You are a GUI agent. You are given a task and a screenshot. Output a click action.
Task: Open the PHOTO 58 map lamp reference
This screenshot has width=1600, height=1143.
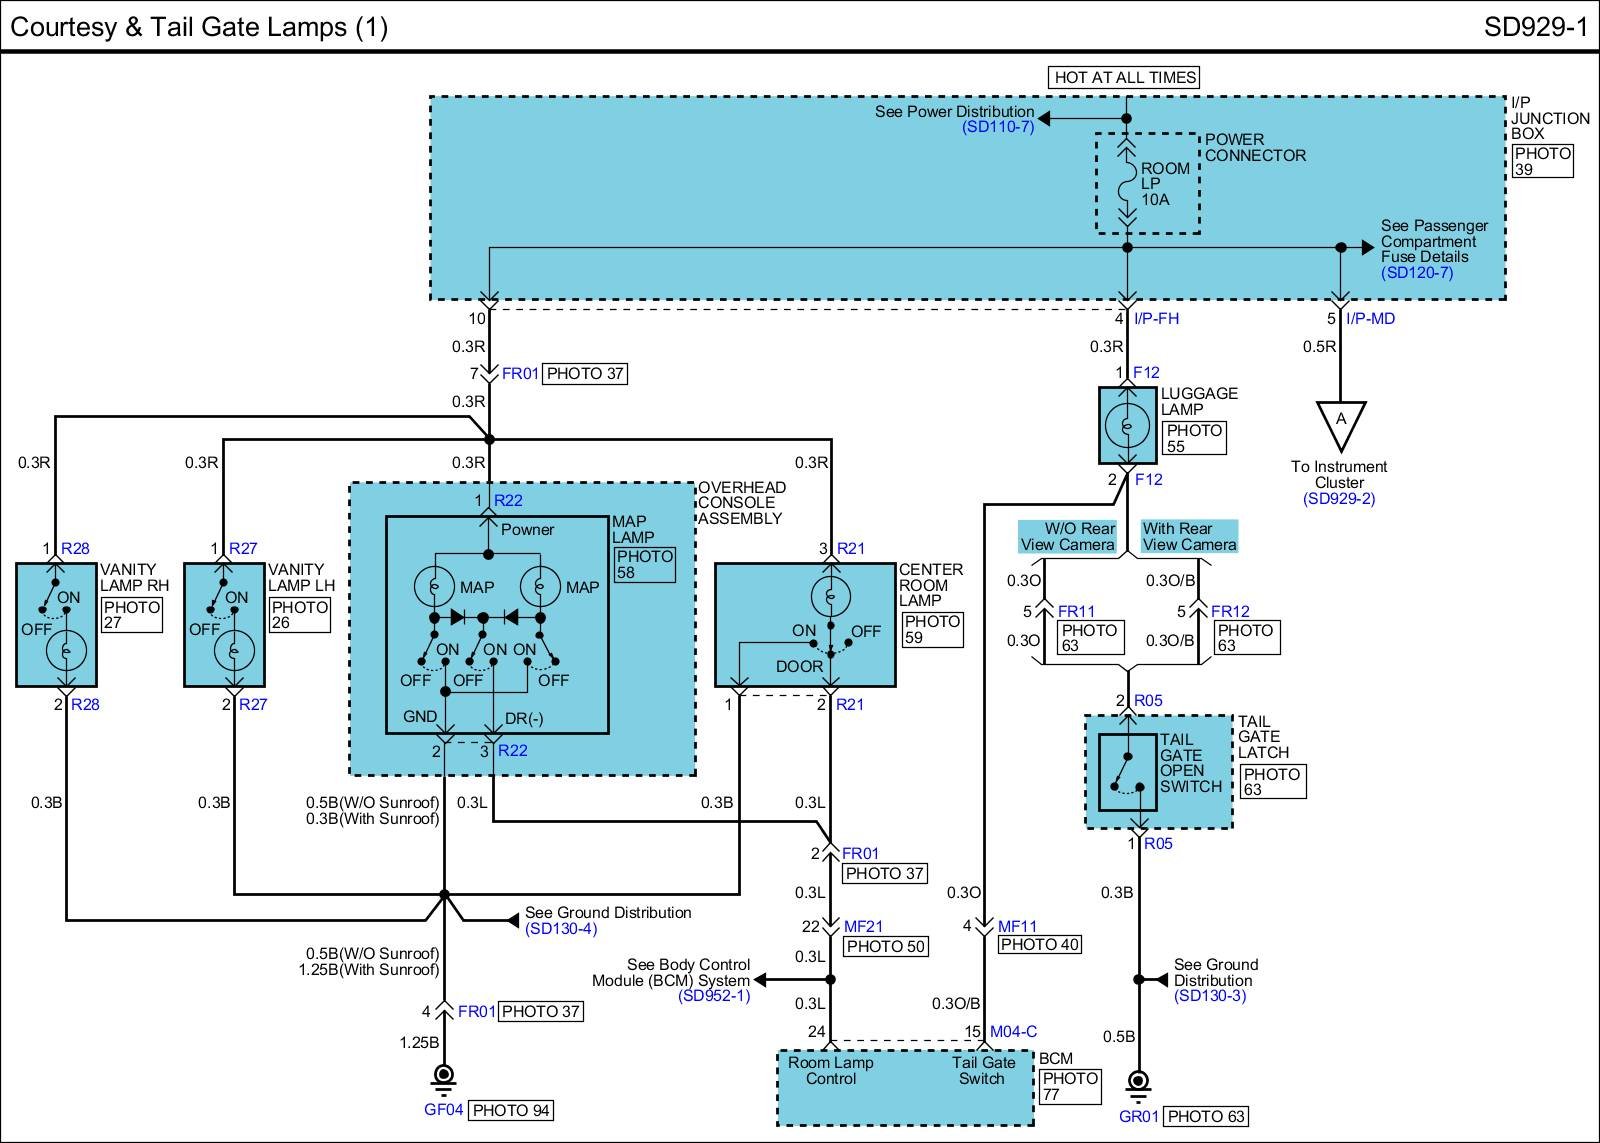(644, 564)
